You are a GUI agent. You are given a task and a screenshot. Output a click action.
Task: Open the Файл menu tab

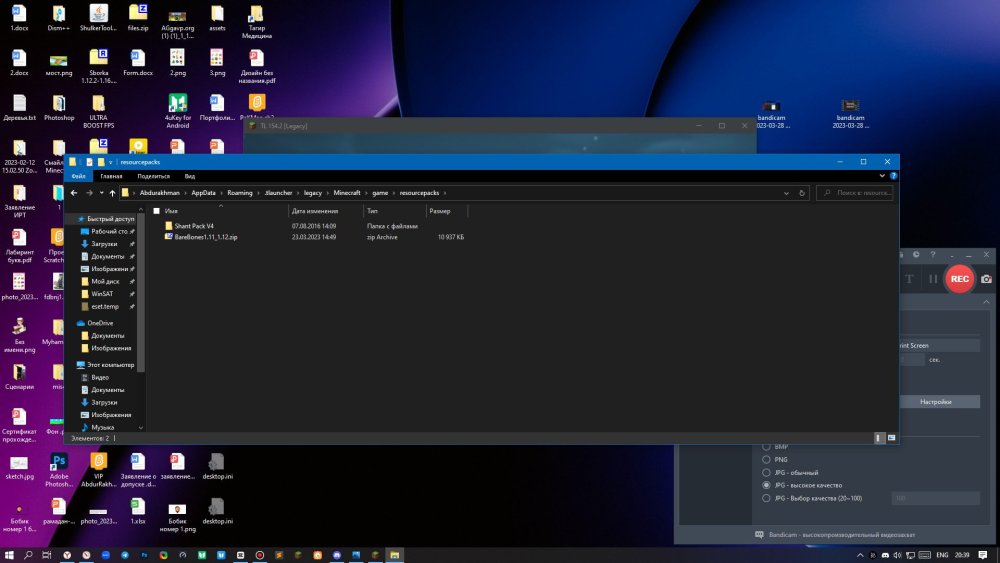tap(78, 176)
